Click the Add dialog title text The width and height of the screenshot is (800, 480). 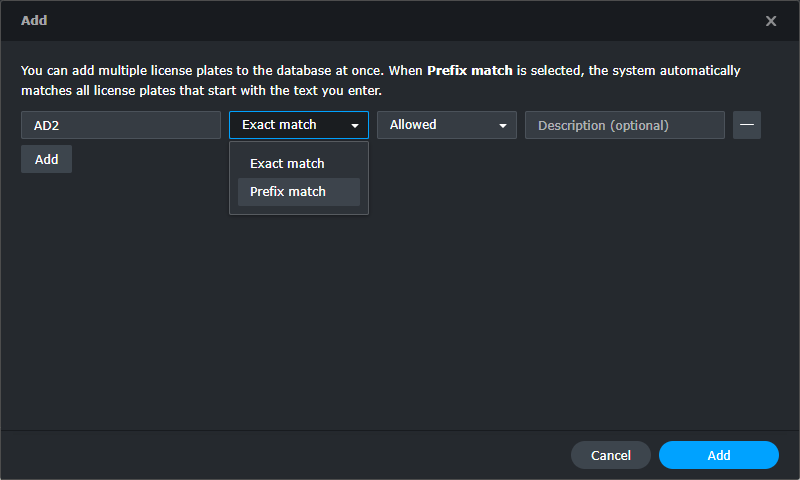pyautogui.click(x=34, y=20)
